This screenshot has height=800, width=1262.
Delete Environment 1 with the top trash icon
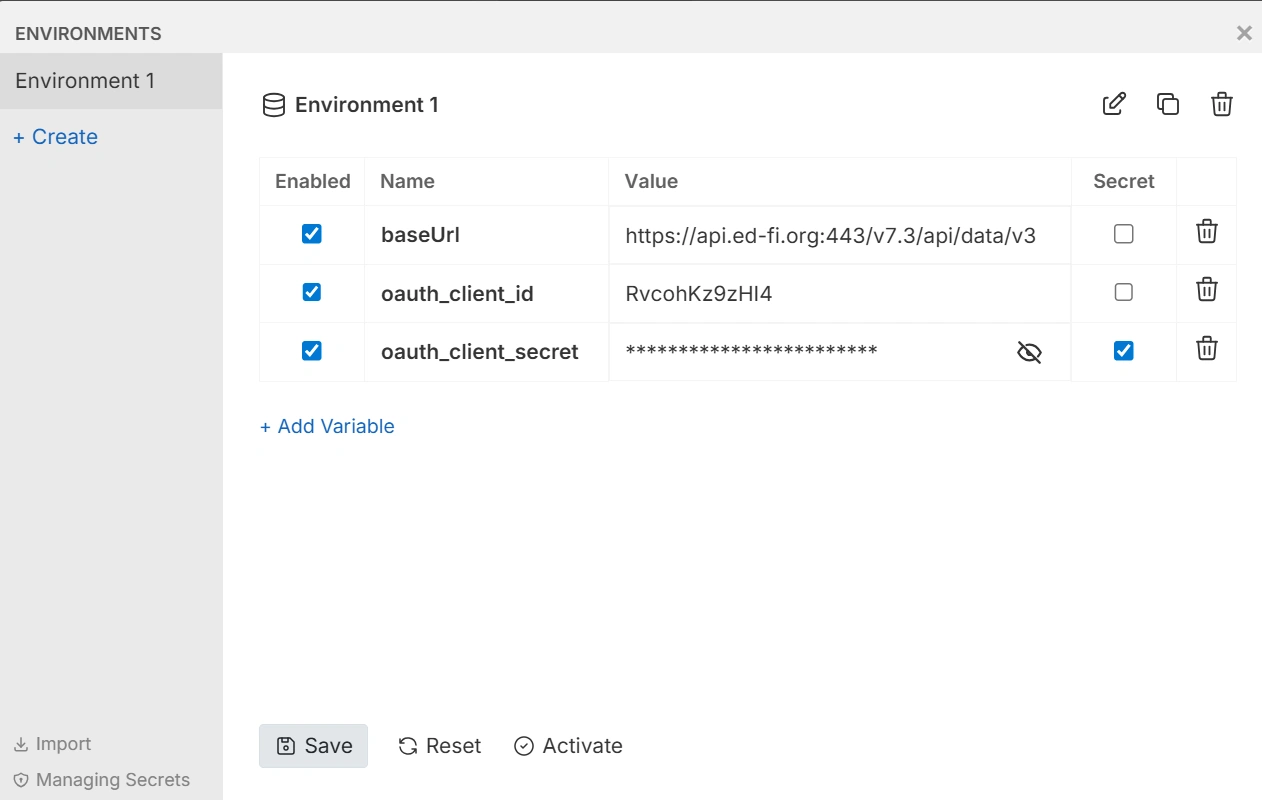pyautogui.click(x=1221, y=104)
